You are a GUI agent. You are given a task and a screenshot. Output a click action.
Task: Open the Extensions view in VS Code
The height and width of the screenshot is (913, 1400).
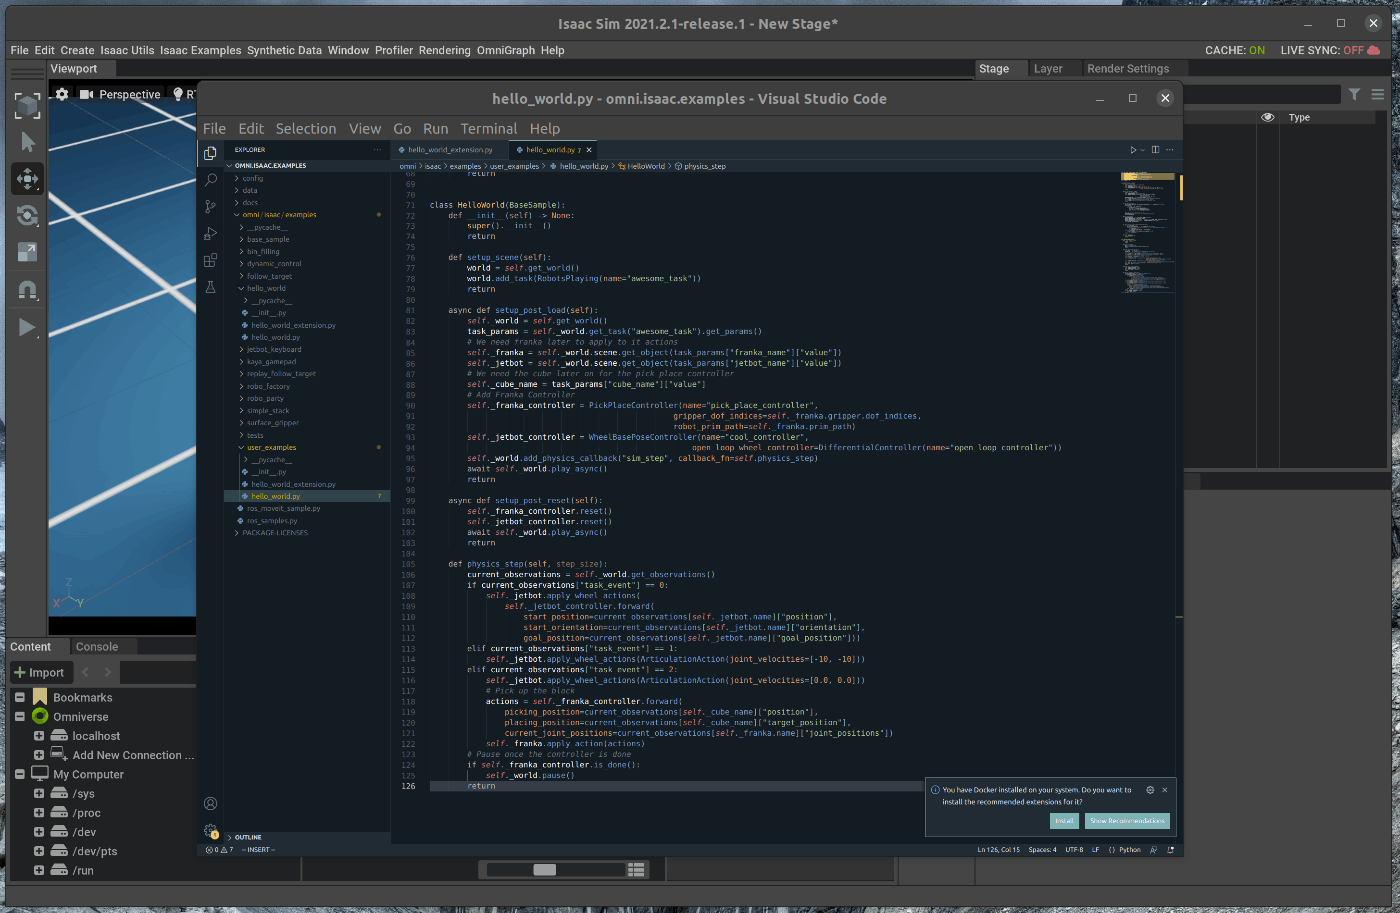(x=210, y=260)
